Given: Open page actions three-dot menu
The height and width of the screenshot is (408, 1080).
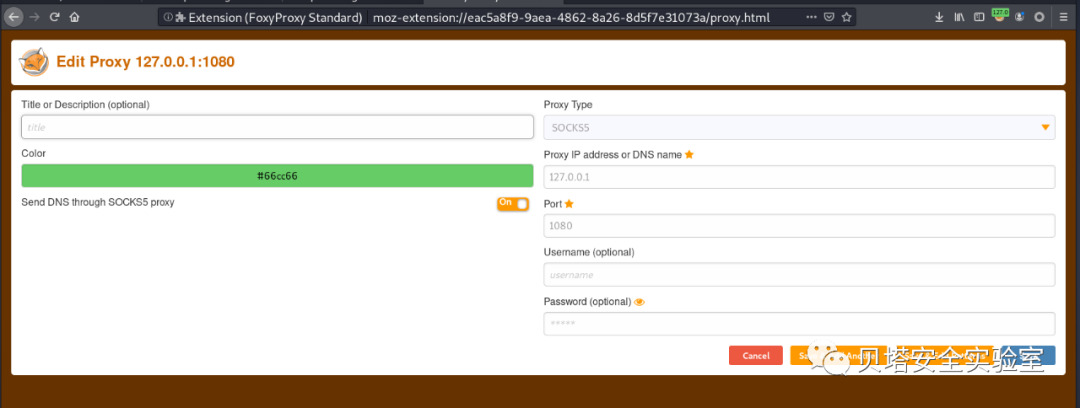Looking at the screenshot, I should (811, 17).
